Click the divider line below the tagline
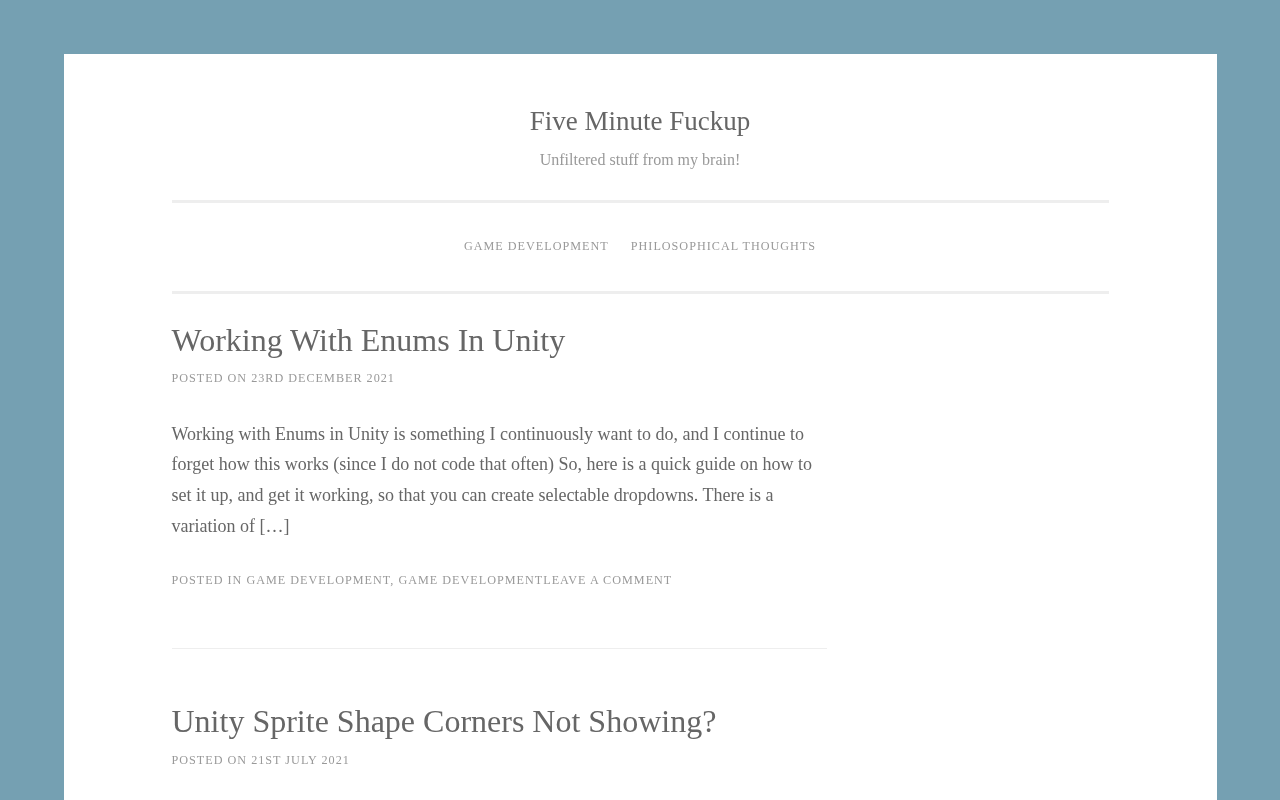This screenshot has height=800, width=1280. coord(639,202)
